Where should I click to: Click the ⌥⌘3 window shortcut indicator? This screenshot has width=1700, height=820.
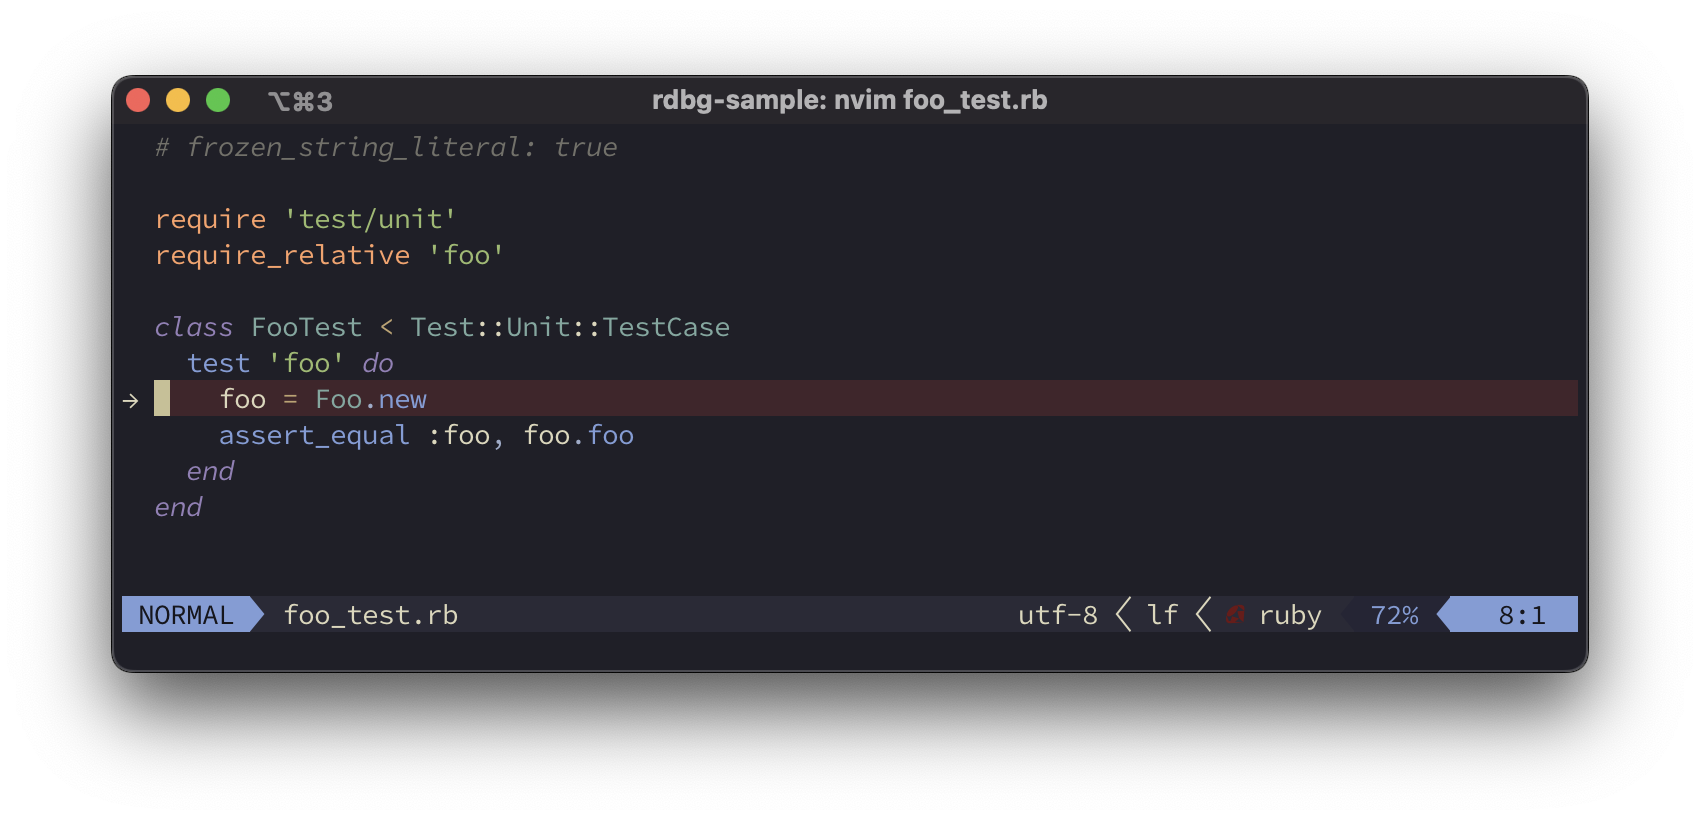click(300, 101)
